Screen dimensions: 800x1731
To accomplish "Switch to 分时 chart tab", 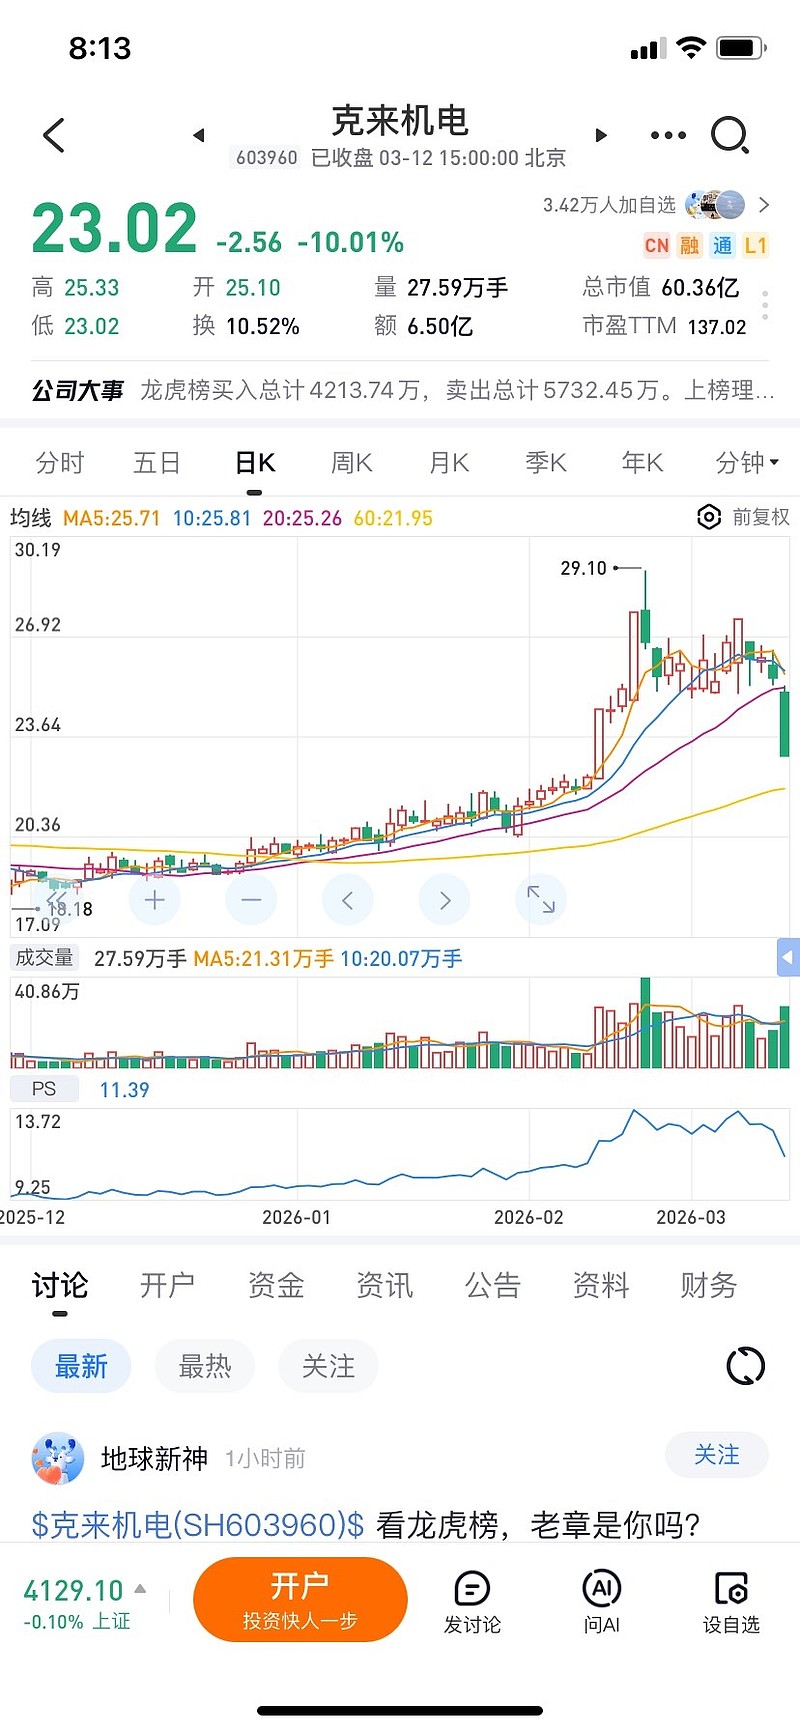I will click(x=60, y=463).
